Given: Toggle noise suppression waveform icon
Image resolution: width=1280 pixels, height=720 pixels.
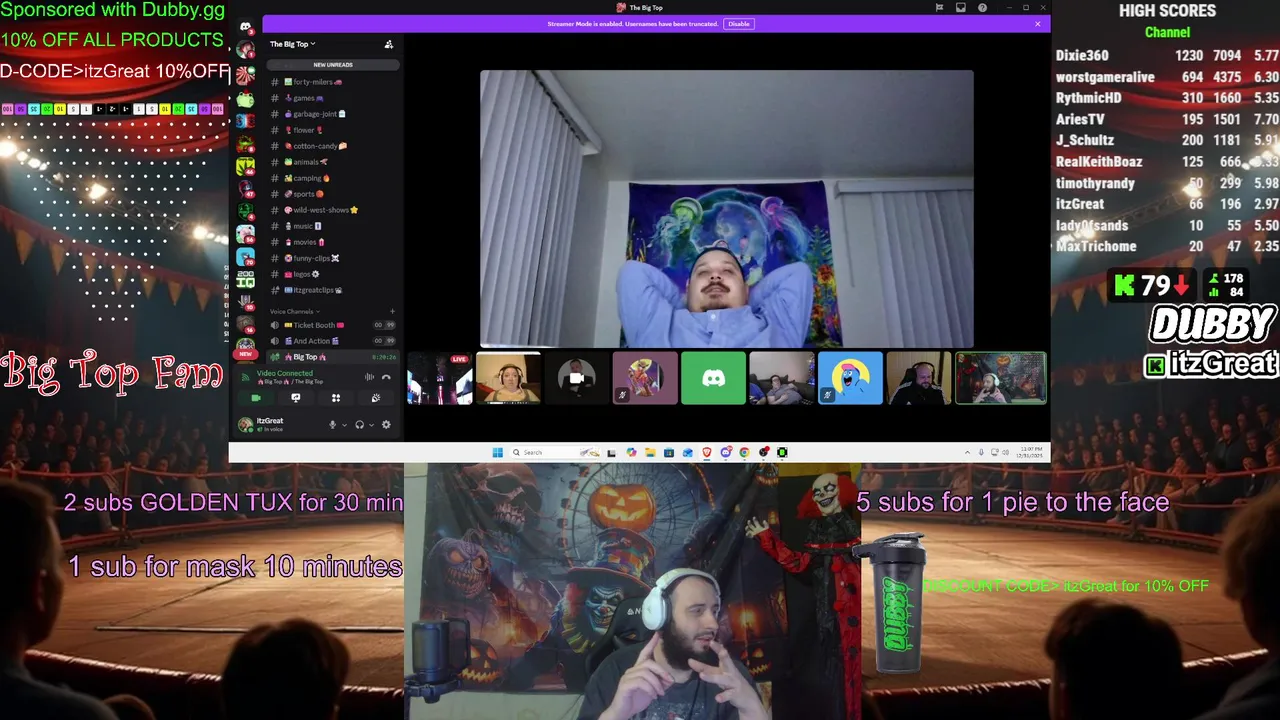Looking at the screenshot, I should tap(369, 377).
